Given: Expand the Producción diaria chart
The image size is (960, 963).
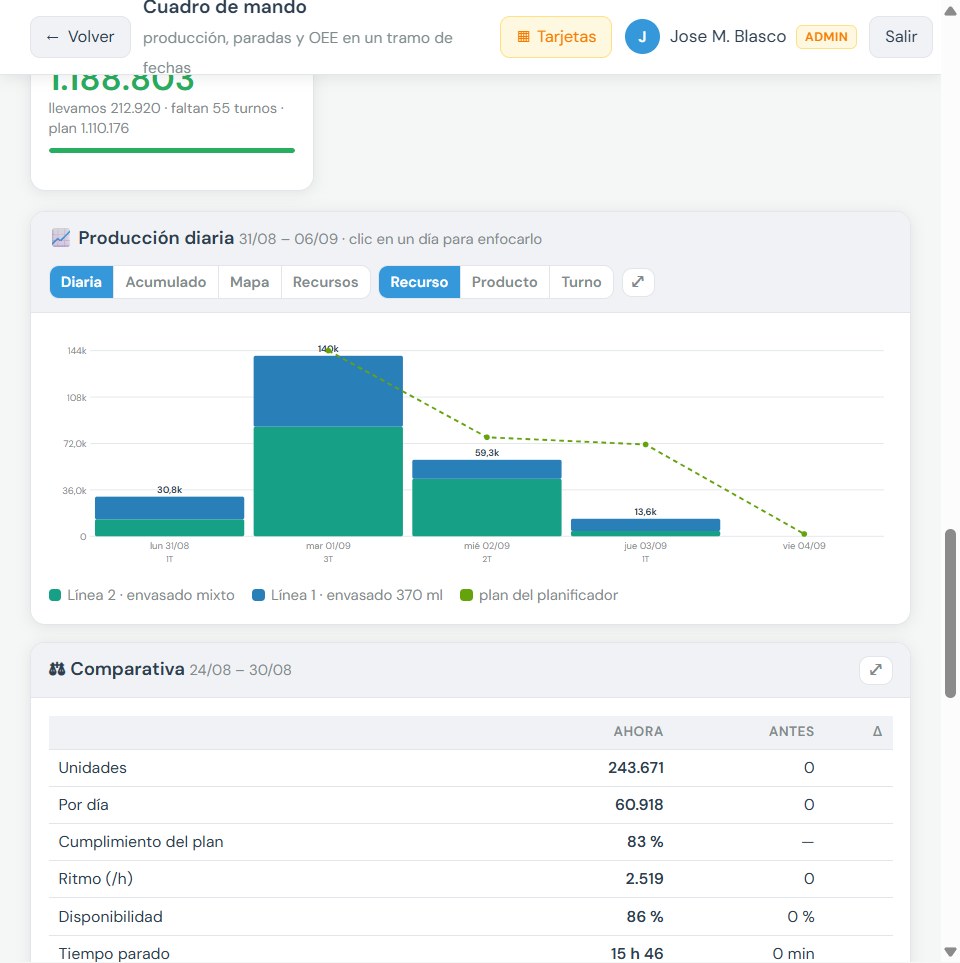Looking at the screenshot, I should coord(638,282).
